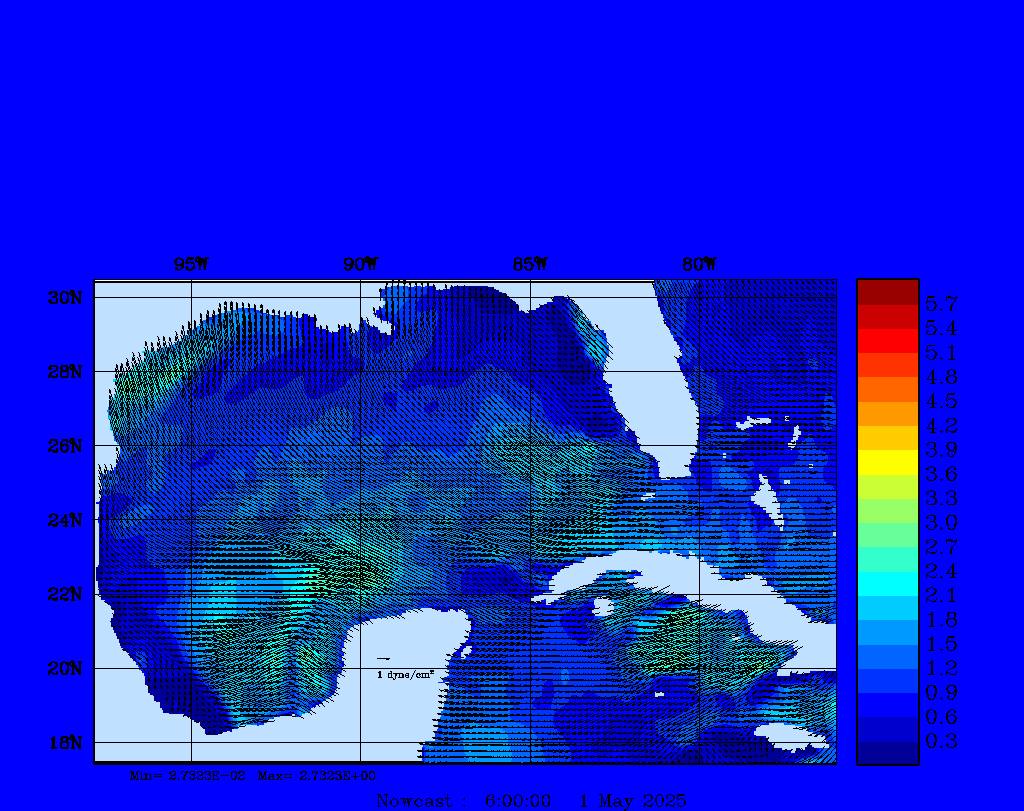Screen dimensions: 1024x811
Task: Click the 1 dyne/cm² reference arrow
Action: [x=383, y=659]
